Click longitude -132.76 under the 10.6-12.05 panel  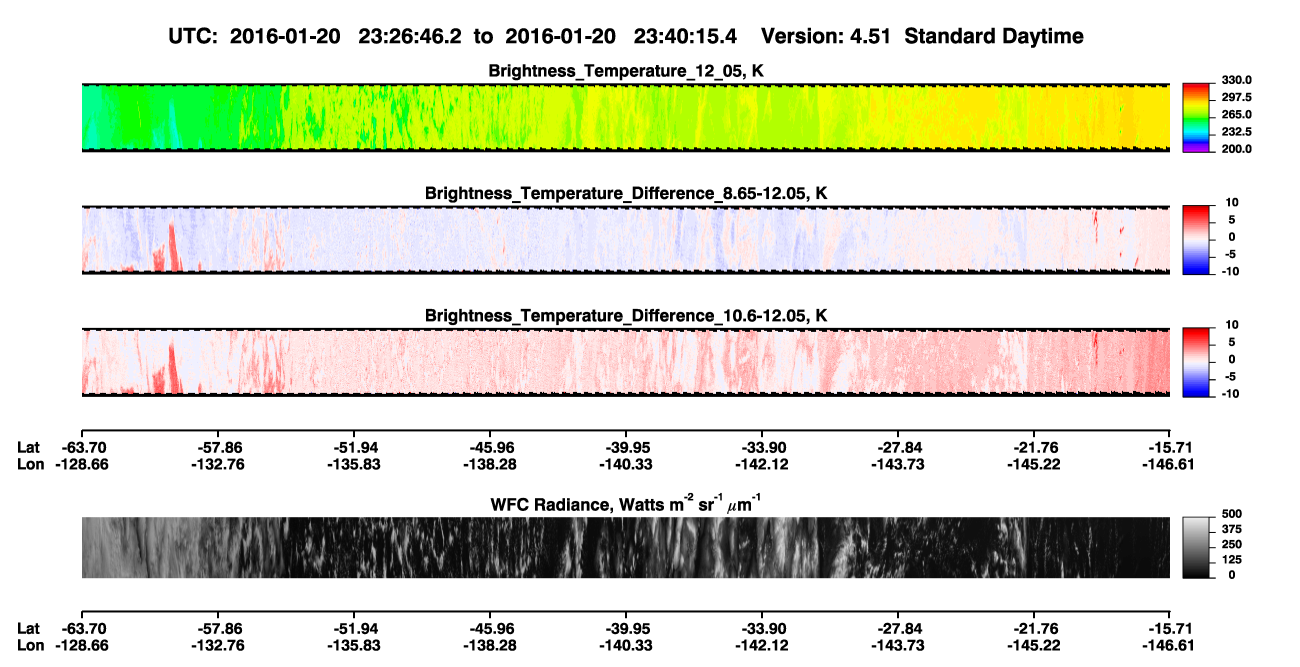[x=218, y=464]
